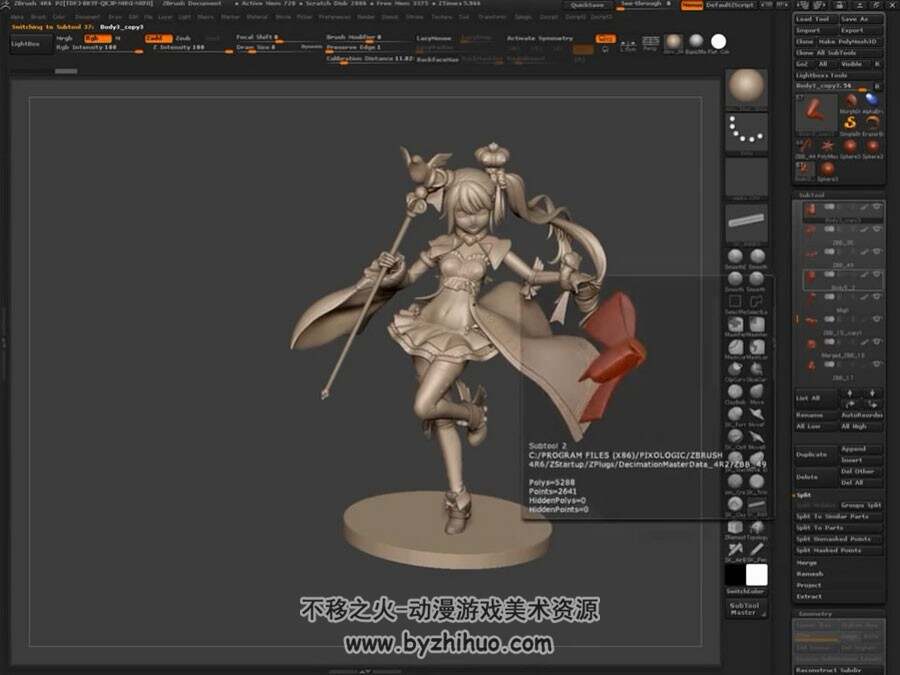The width and height of the screenshot is (900, 675).
Task: Expand the Merge subsection
Action: tap(806, 563)
